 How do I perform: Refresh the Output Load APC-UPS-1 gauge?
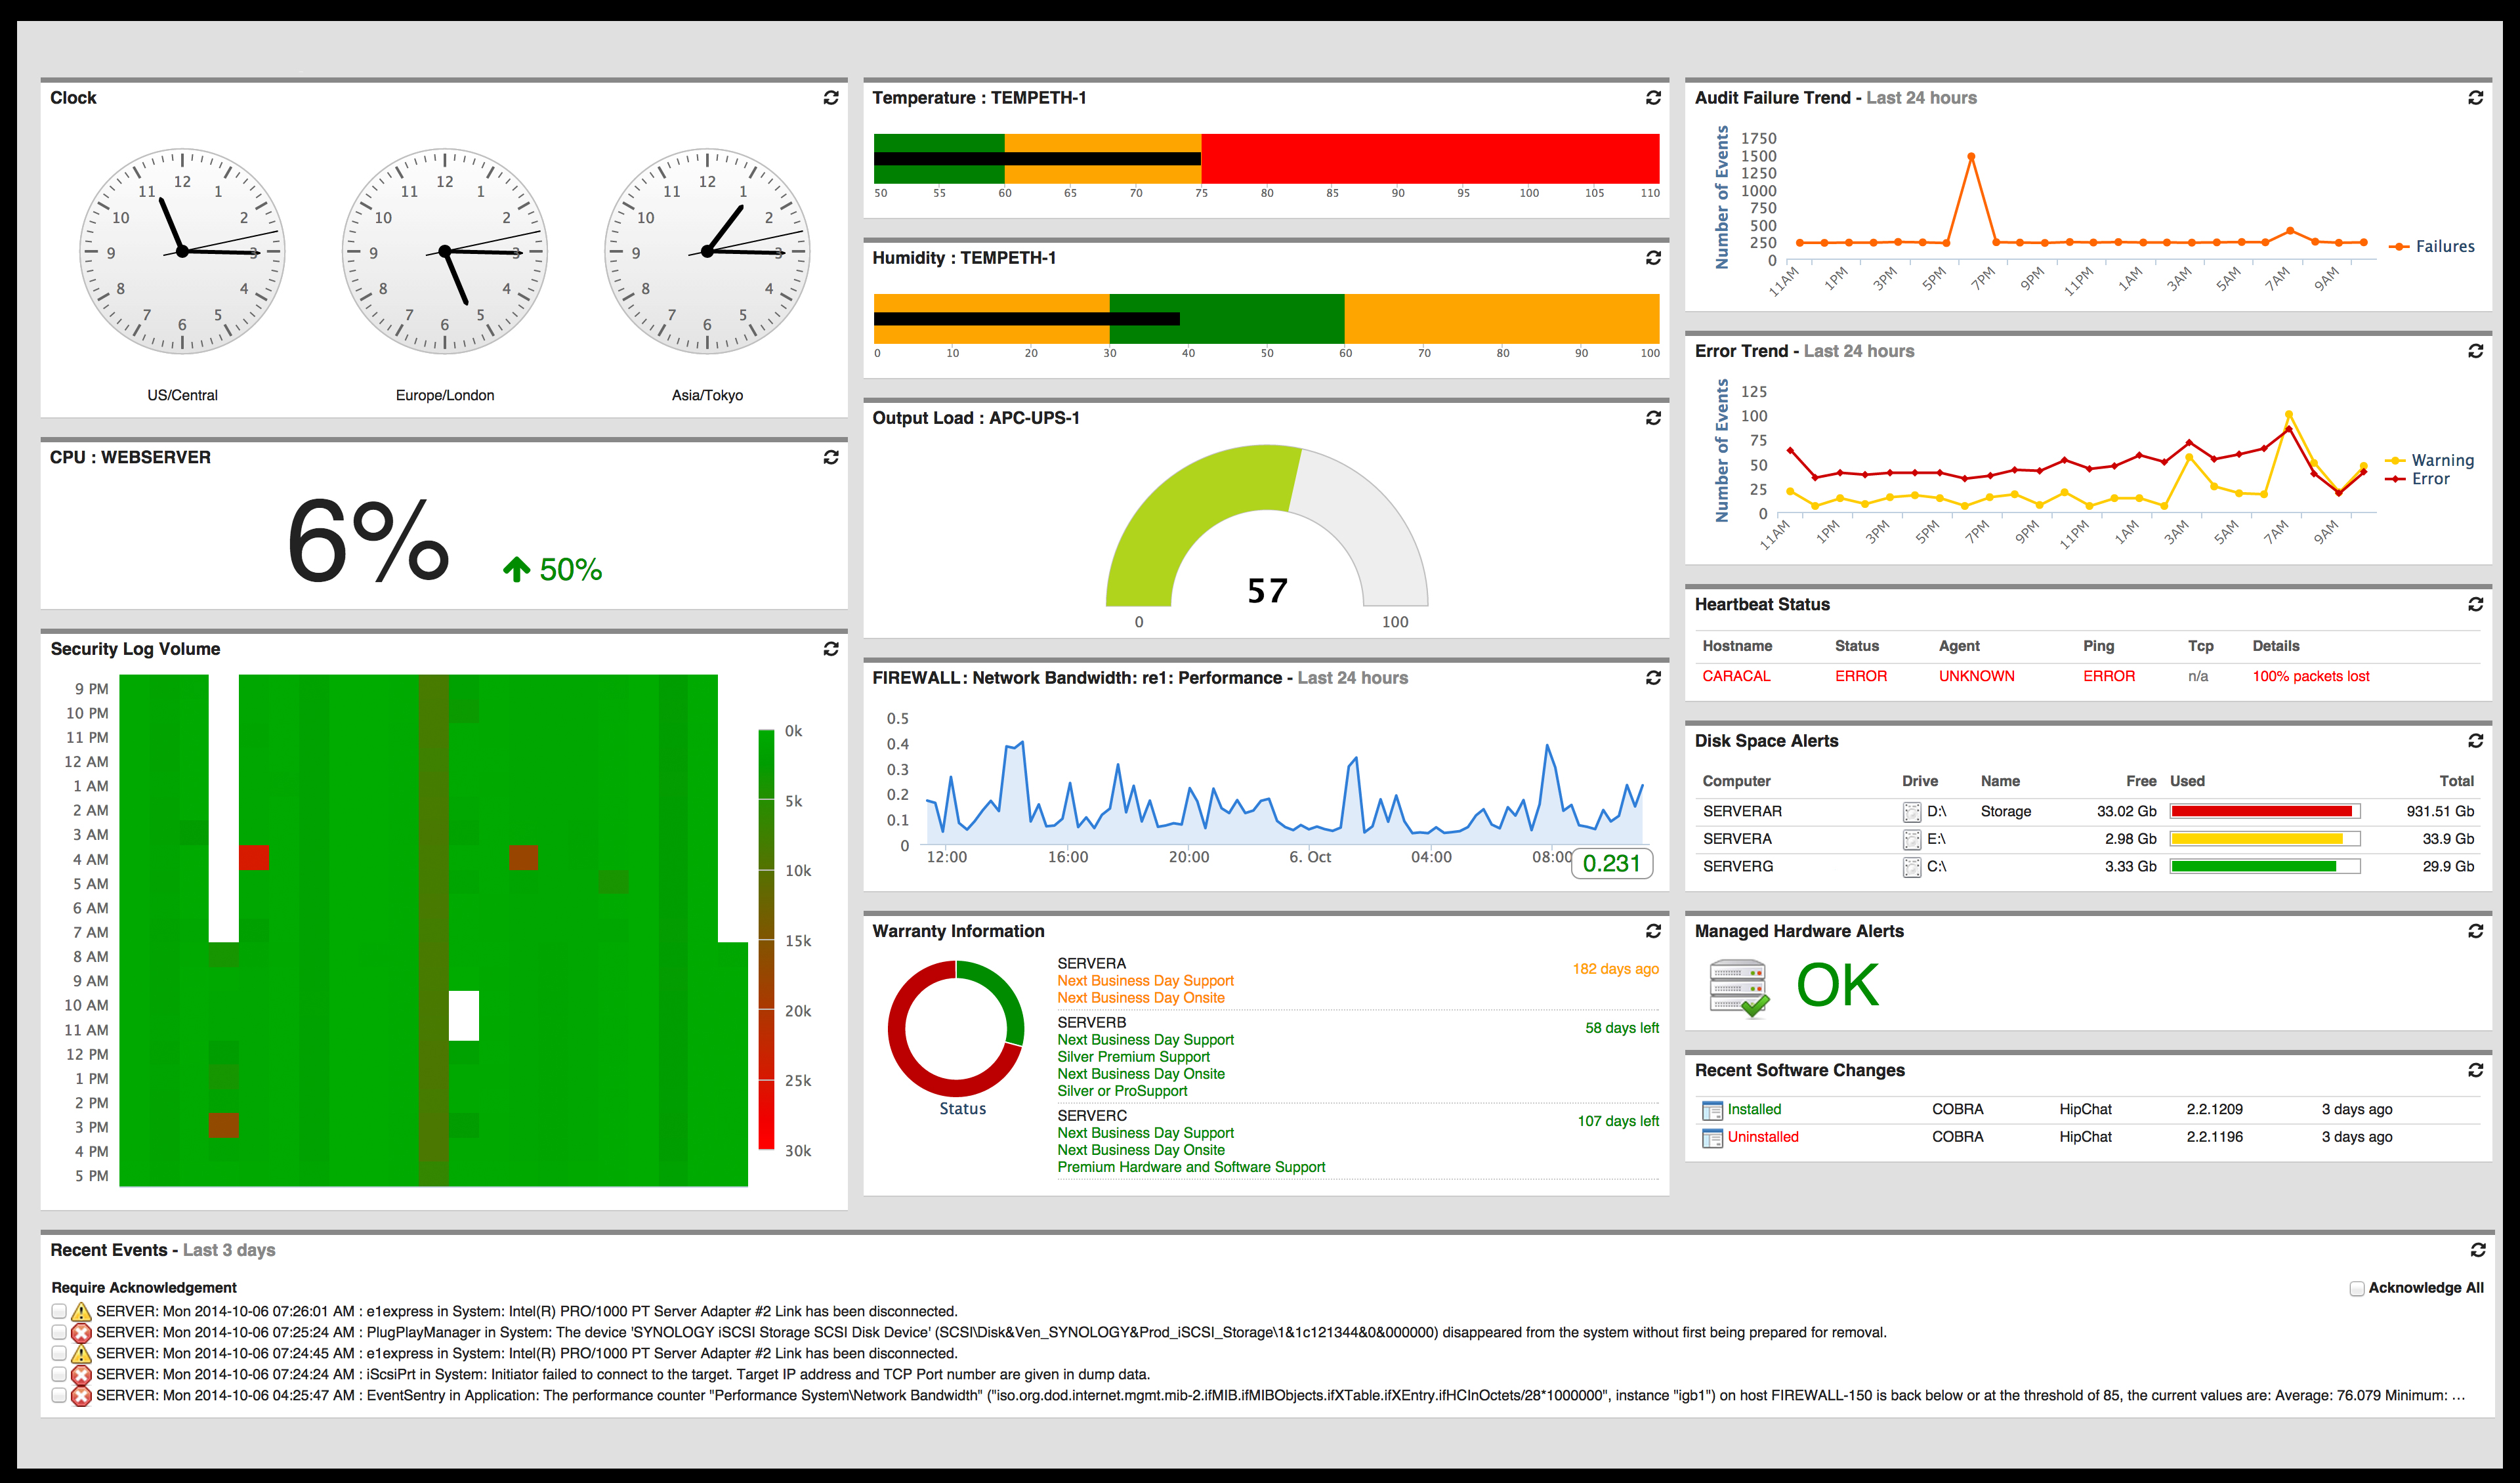click(1653, 418)
